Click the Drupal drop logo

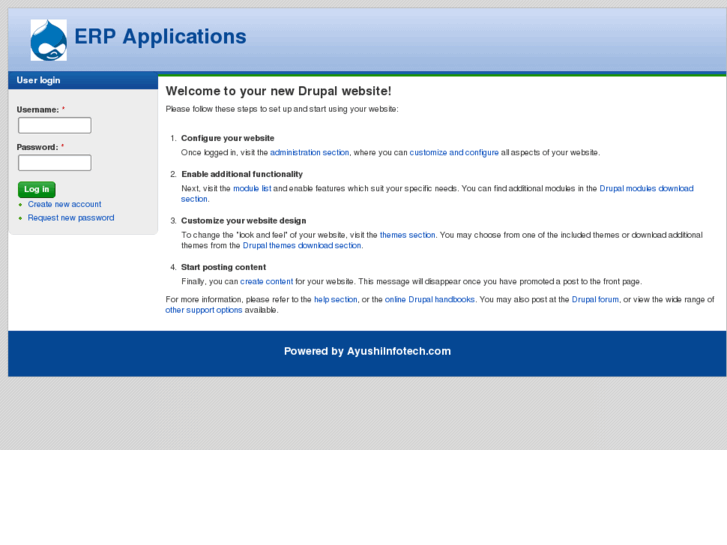[49, 40]
